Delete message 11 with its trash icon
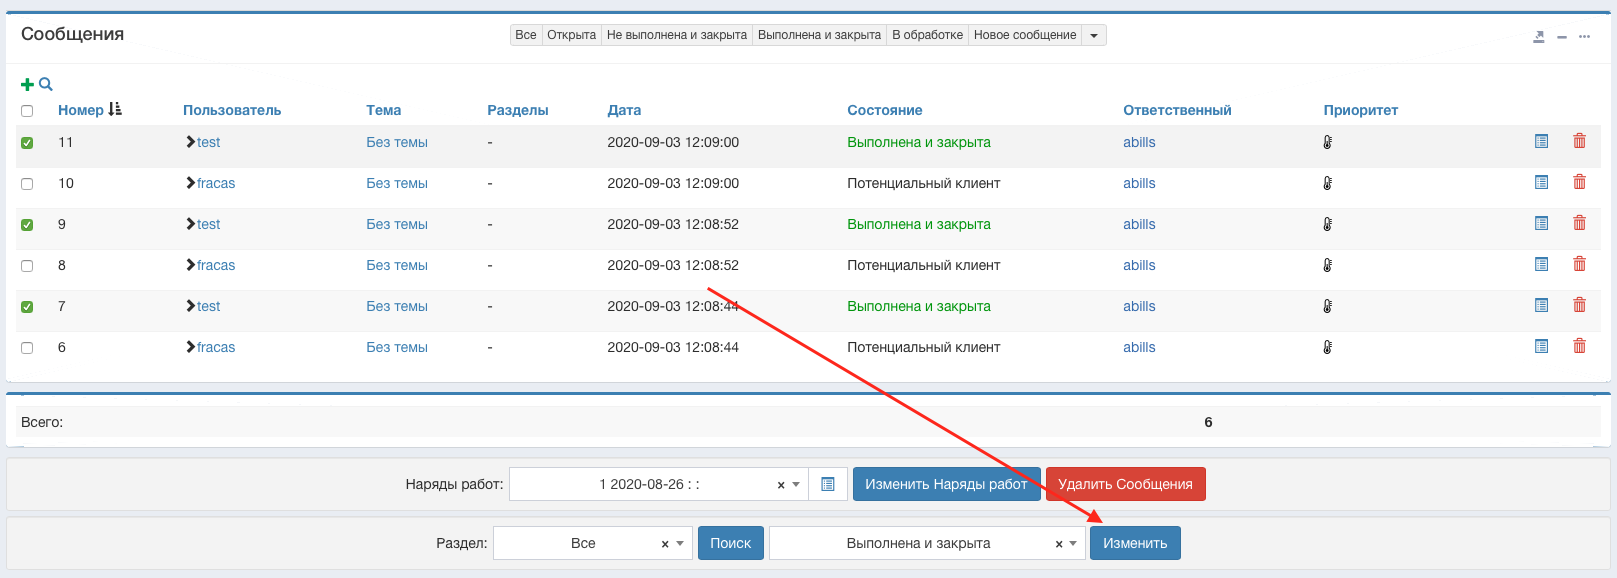1617x578 pixels. click(1579, 141)
